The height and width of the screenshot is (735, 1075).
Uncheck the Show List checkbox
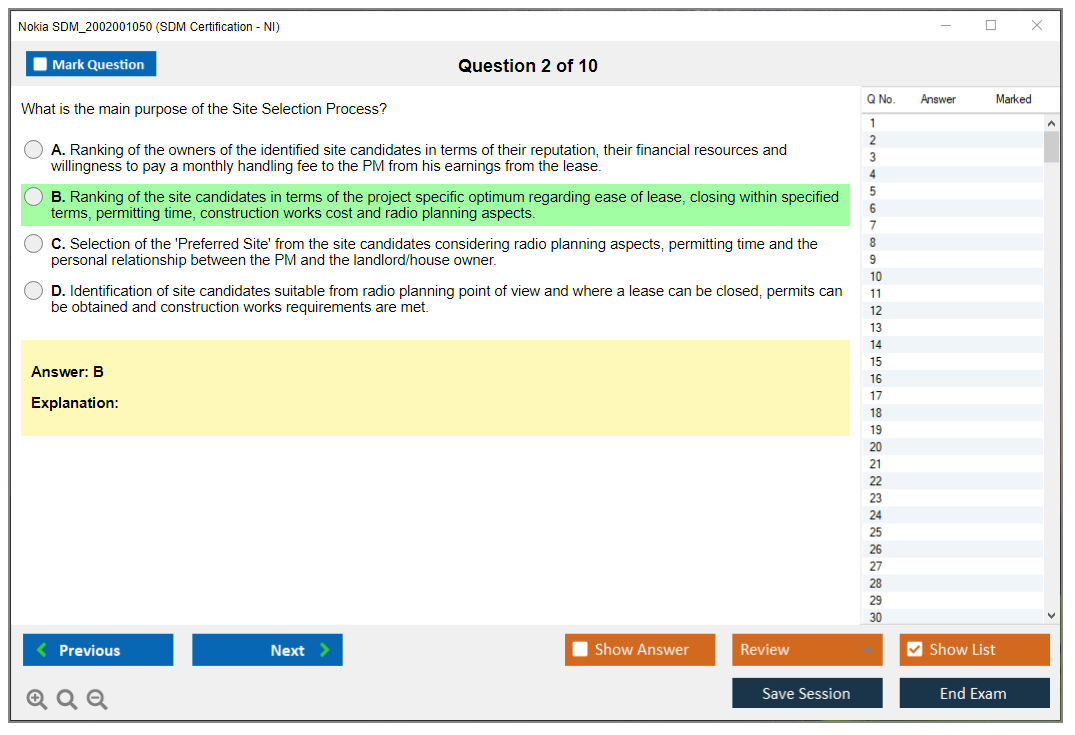click(914, 650)
